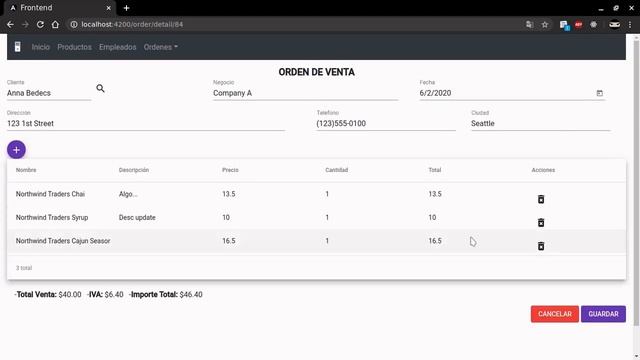Go back with the browser back arrow

[10, 24]
